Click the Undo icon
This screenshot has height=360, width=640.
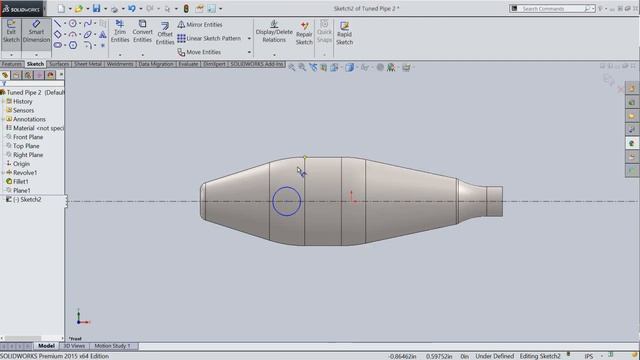point(132,9)
